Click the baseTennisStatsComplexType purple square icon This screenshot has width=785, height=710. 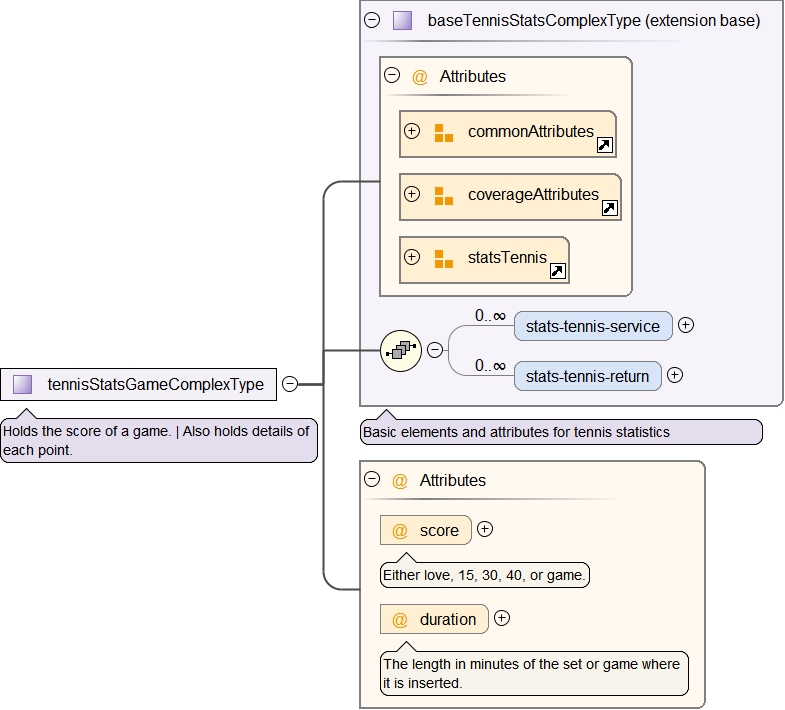[402, 20]
